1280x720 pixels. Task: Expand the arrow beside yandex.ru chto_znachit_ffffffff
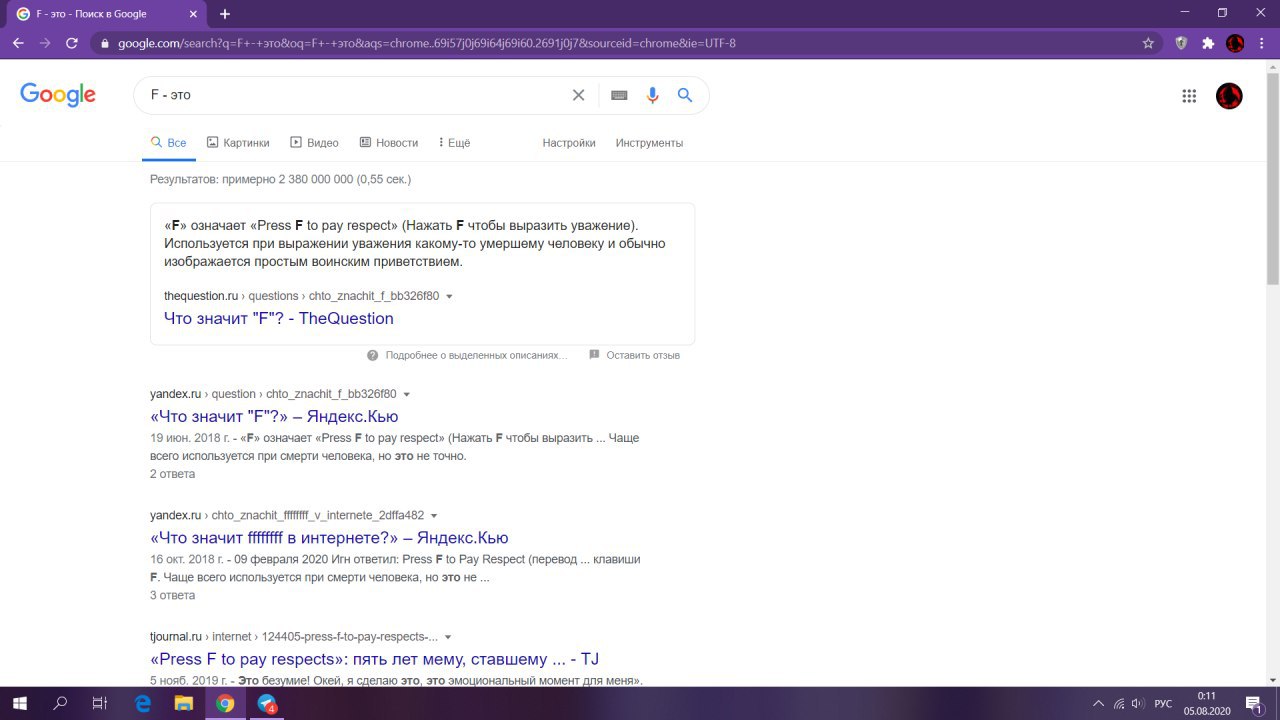434,516
